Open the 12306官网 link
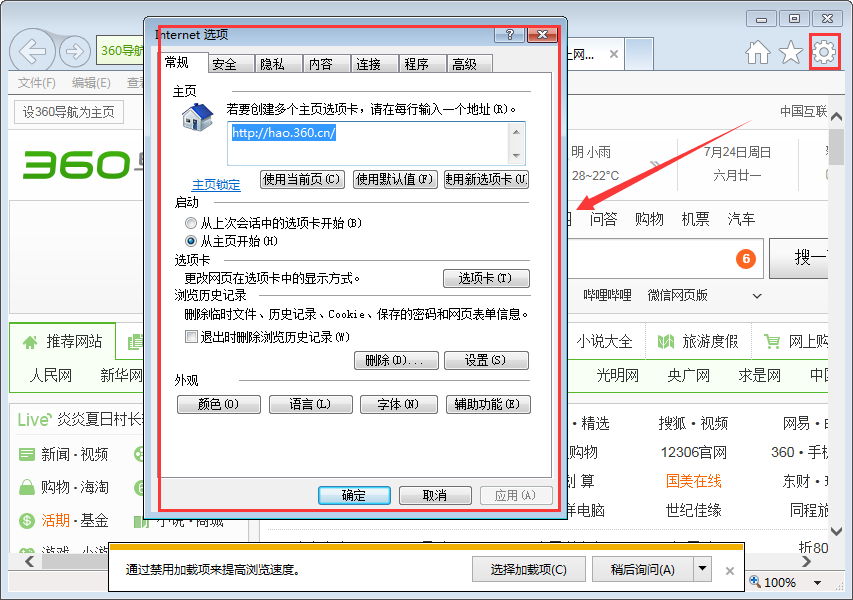Image resolution: width=853 pixels, height=600 pixels. point(694,453)
